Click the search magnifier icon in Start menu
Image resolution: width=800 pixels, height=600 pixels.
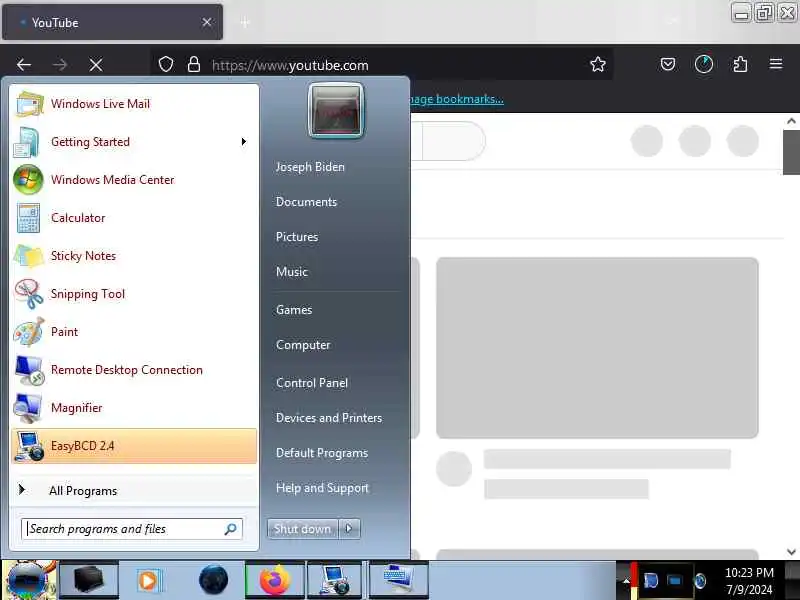pyautogui.click(x=230, y=529)
